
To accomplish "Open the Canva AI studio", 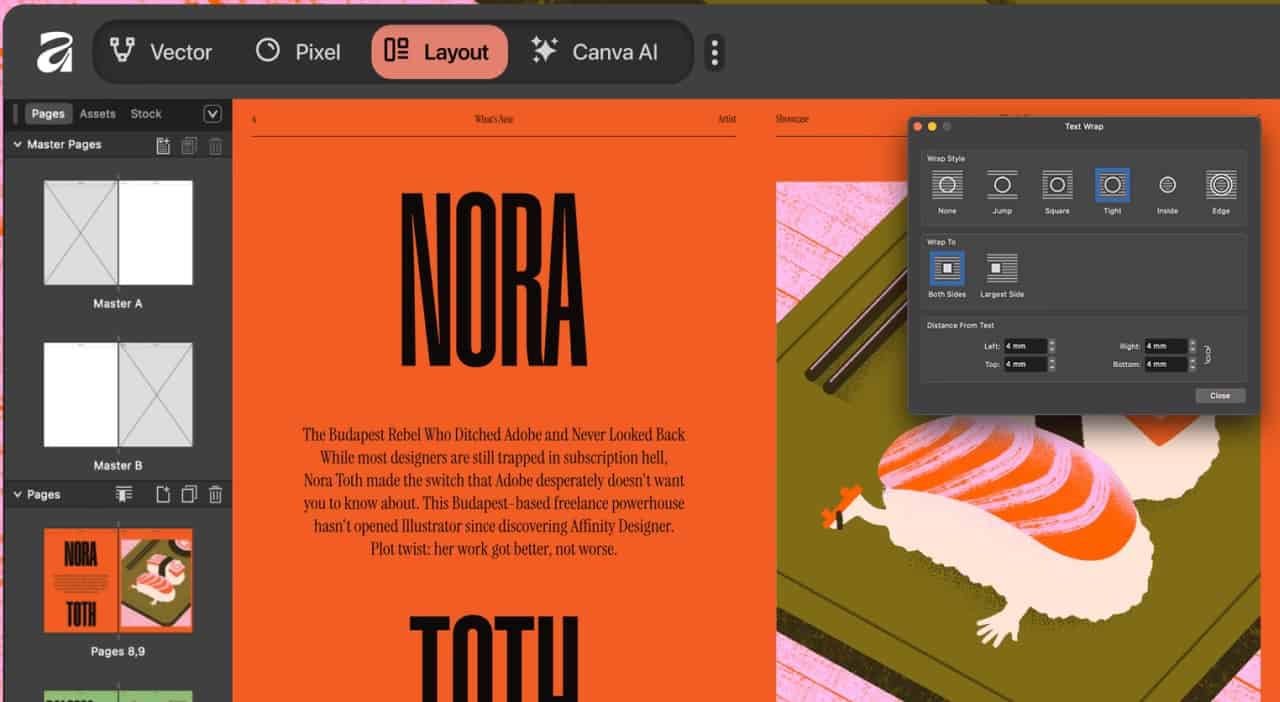I will coord(595,52).
